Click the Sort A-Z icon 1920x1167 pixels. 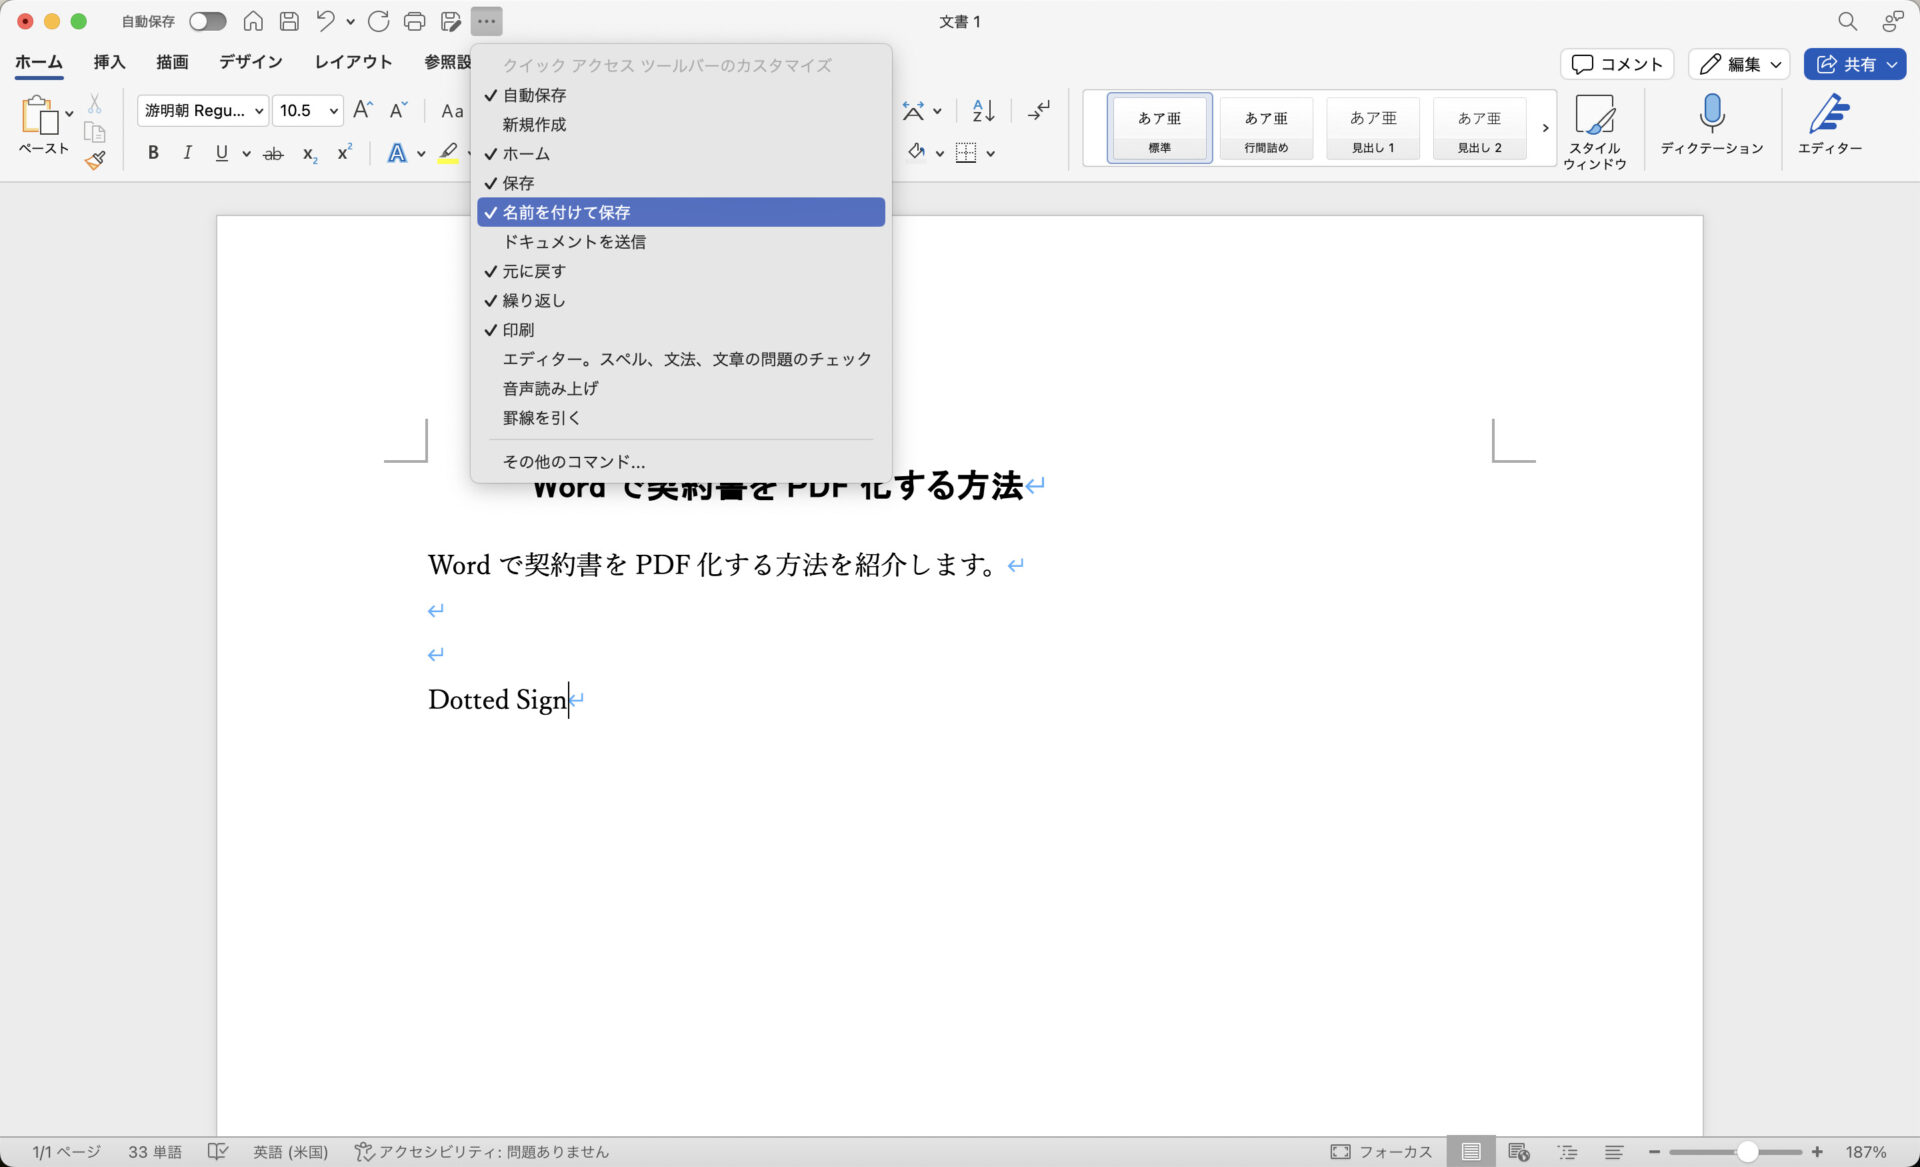point(984,110)
